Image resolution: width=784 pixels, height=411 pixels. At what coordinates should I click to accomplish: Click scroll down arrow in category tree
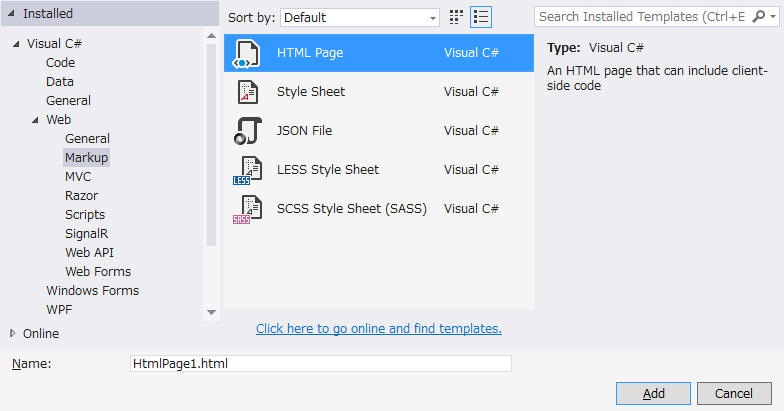click(x=212, y=312)
